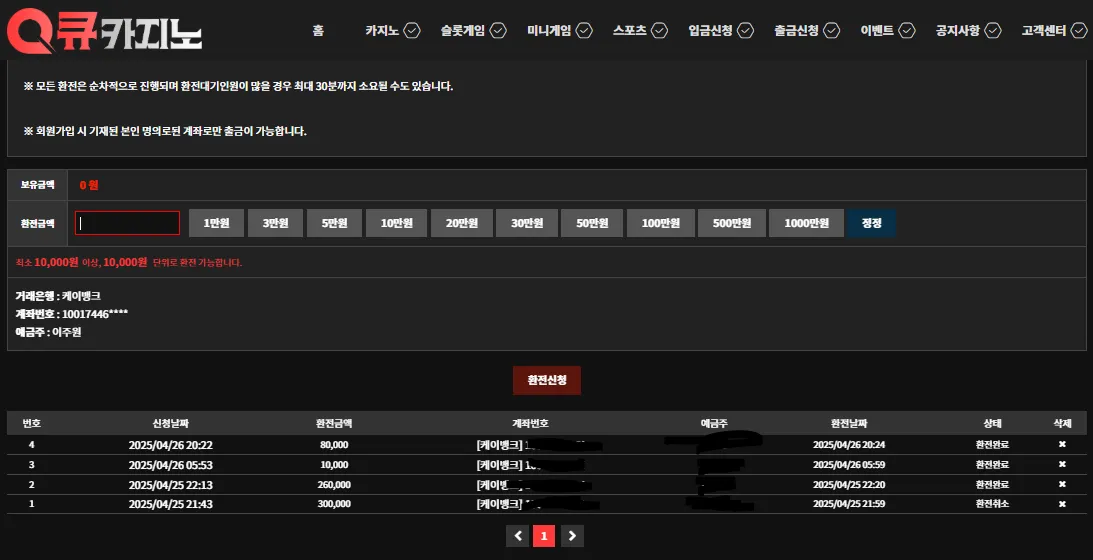Delete withdrawal row number 3
The image size is (1093, 560).
pos(1062,464)
